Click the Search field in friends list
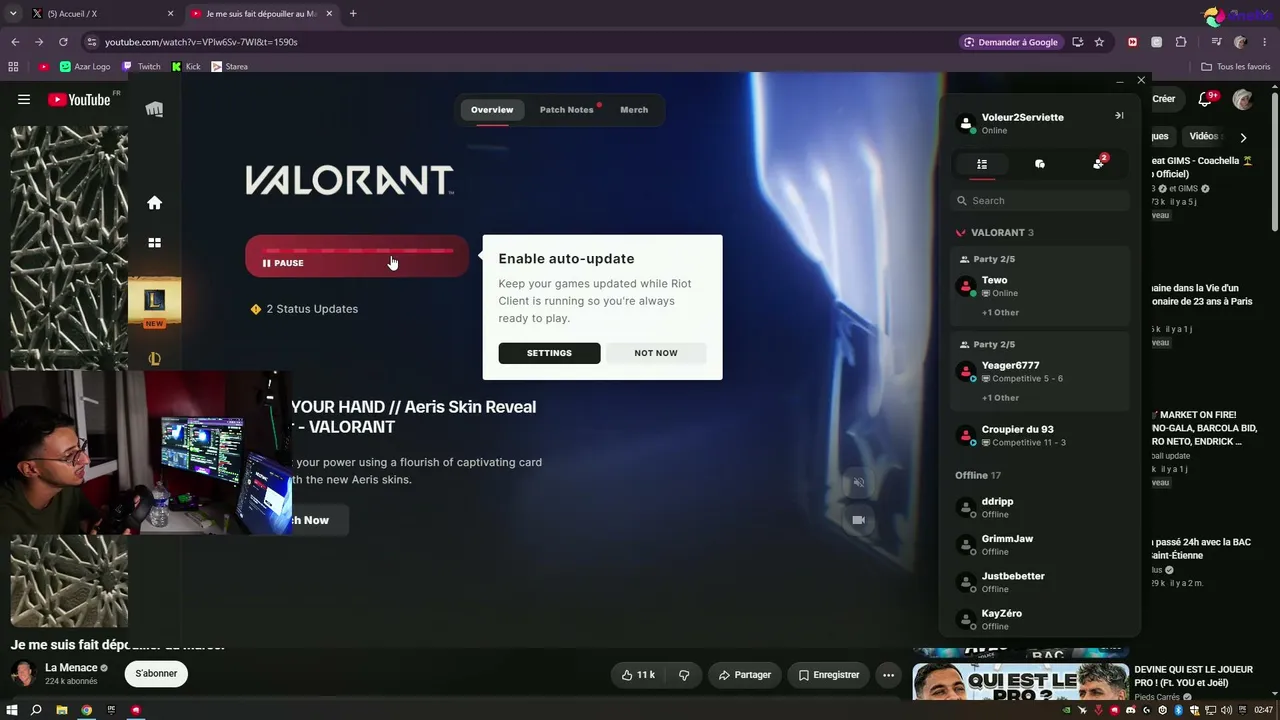The width and height of the screenshot is (1280, 720). (x=1040, y=201)
